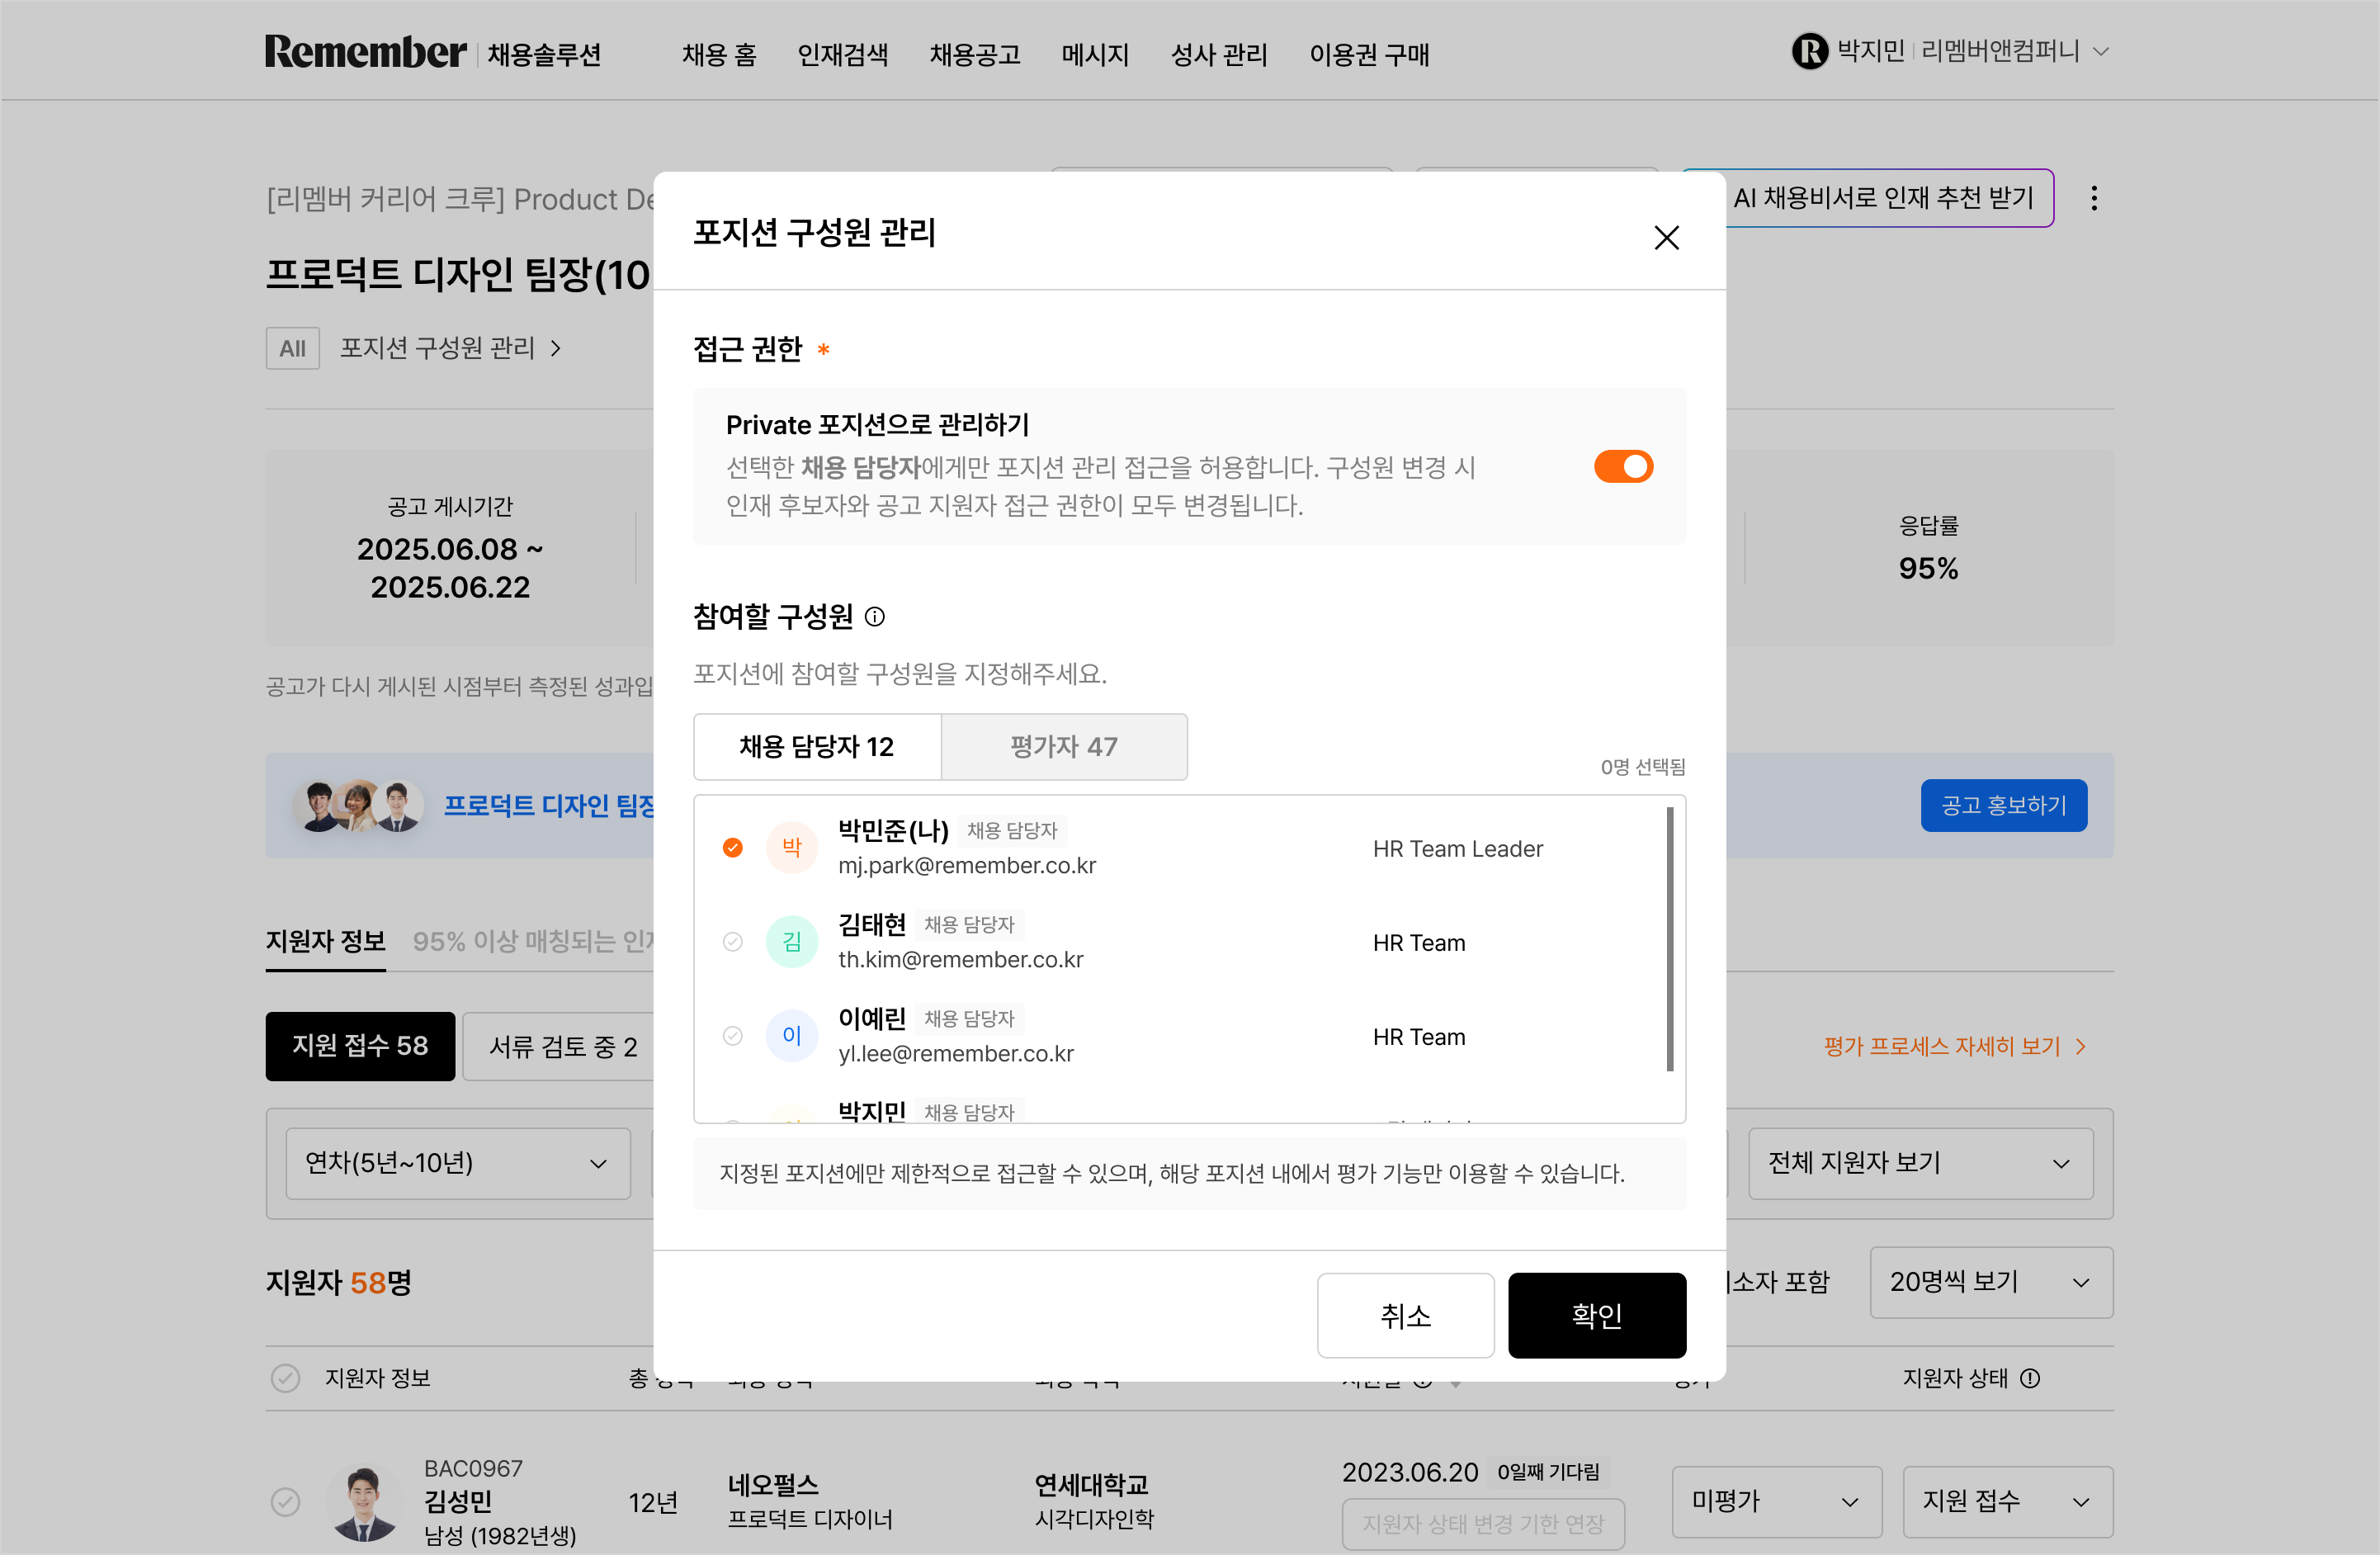The height and width of the screenshot is (1555, 2380).
Task: Uncheck the 박민준(나) member checkbox
Action: pos(733,848)
